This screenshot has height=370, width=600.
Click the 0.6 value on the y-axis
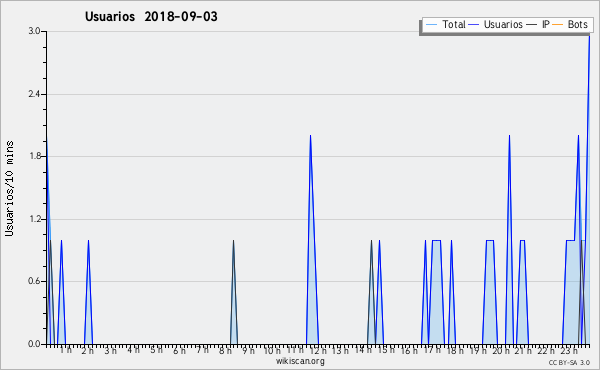[34, 281]
